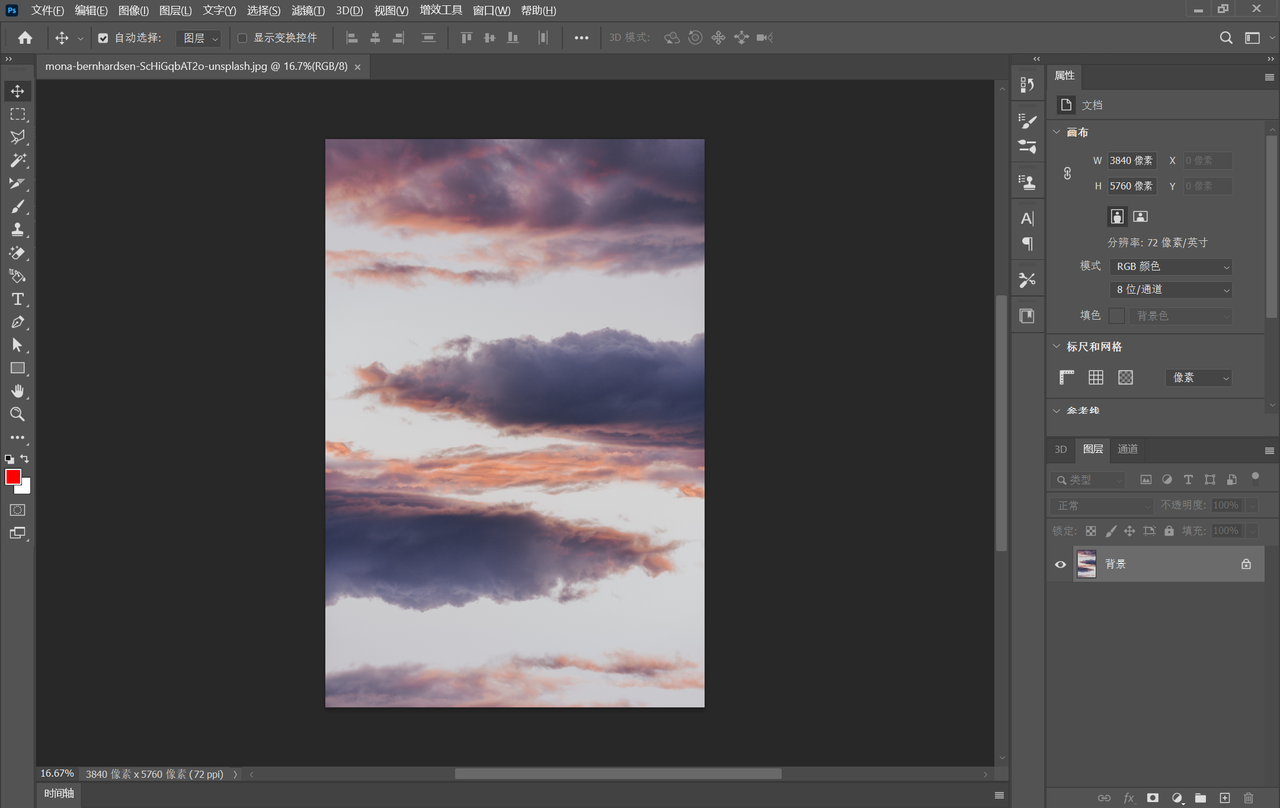The height and width of the screenshot is (808, 1280).
Task: Click the 时间轴 panel button
Action: click(57, 794)
